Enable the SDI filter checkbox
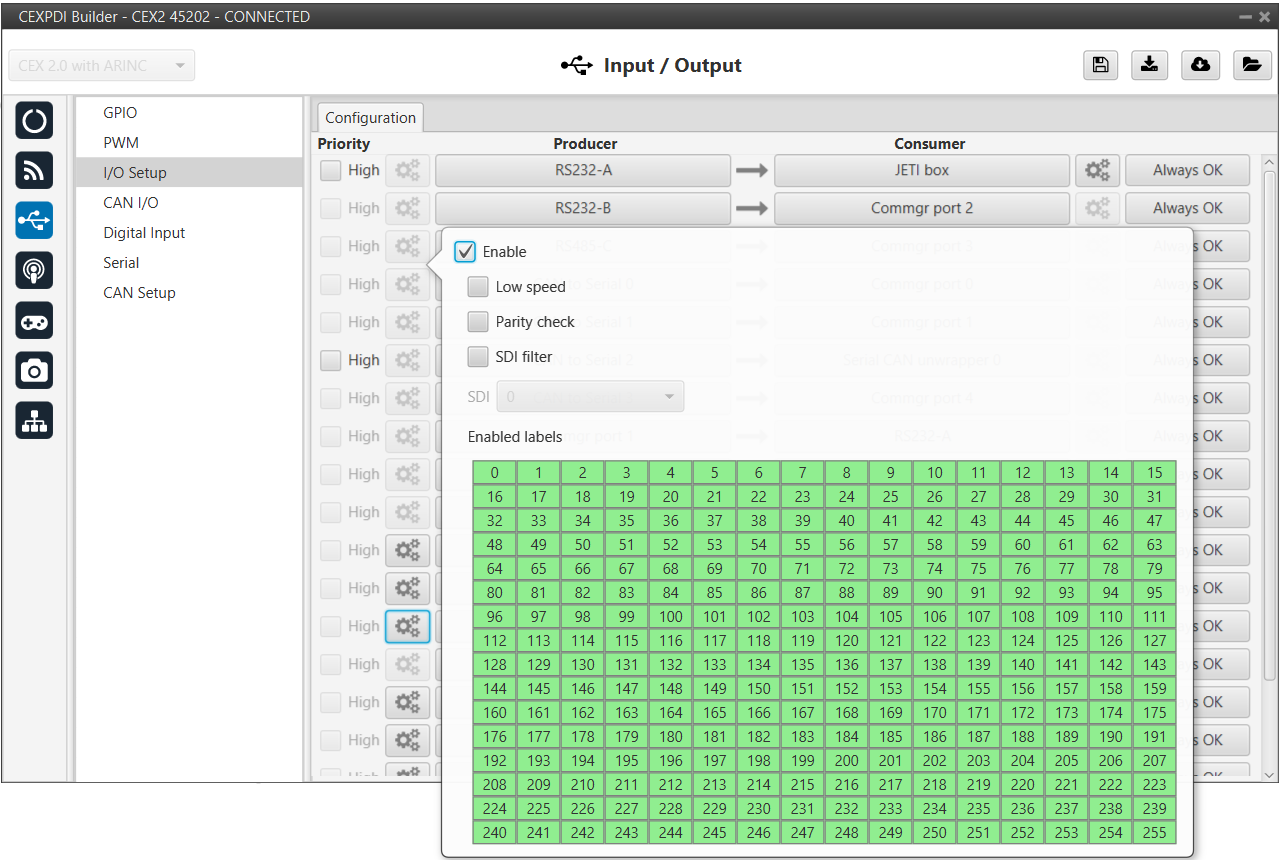This screenshot has height=860, width=1282. [478, 357]
